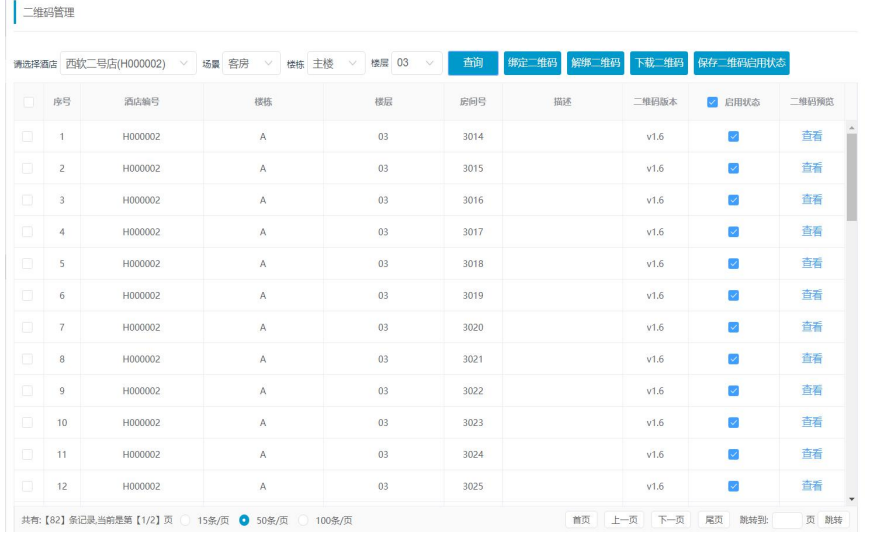Viewport: 896px width, 541px height.
Task: Select the 15条/页 radio option
Action: click(x=185, y=520)
